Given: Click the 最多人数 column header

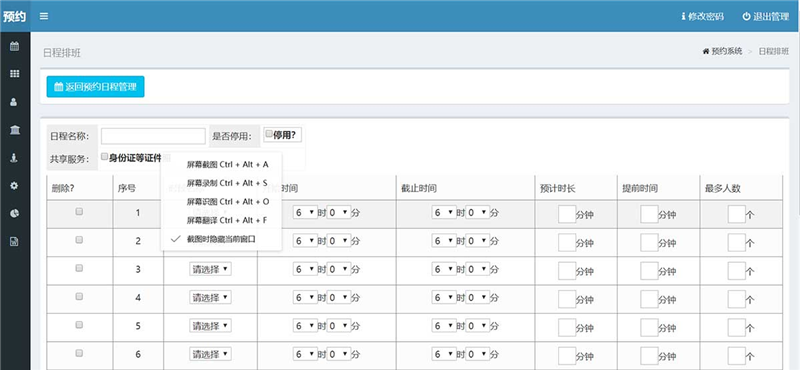Looking at the screenshot, I should click(722, 188).
